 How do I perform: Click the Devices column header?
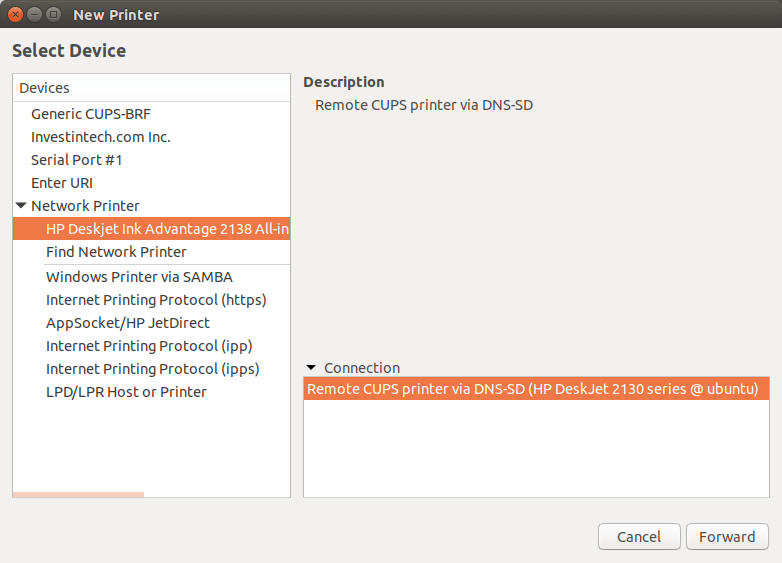pos(151,88)
